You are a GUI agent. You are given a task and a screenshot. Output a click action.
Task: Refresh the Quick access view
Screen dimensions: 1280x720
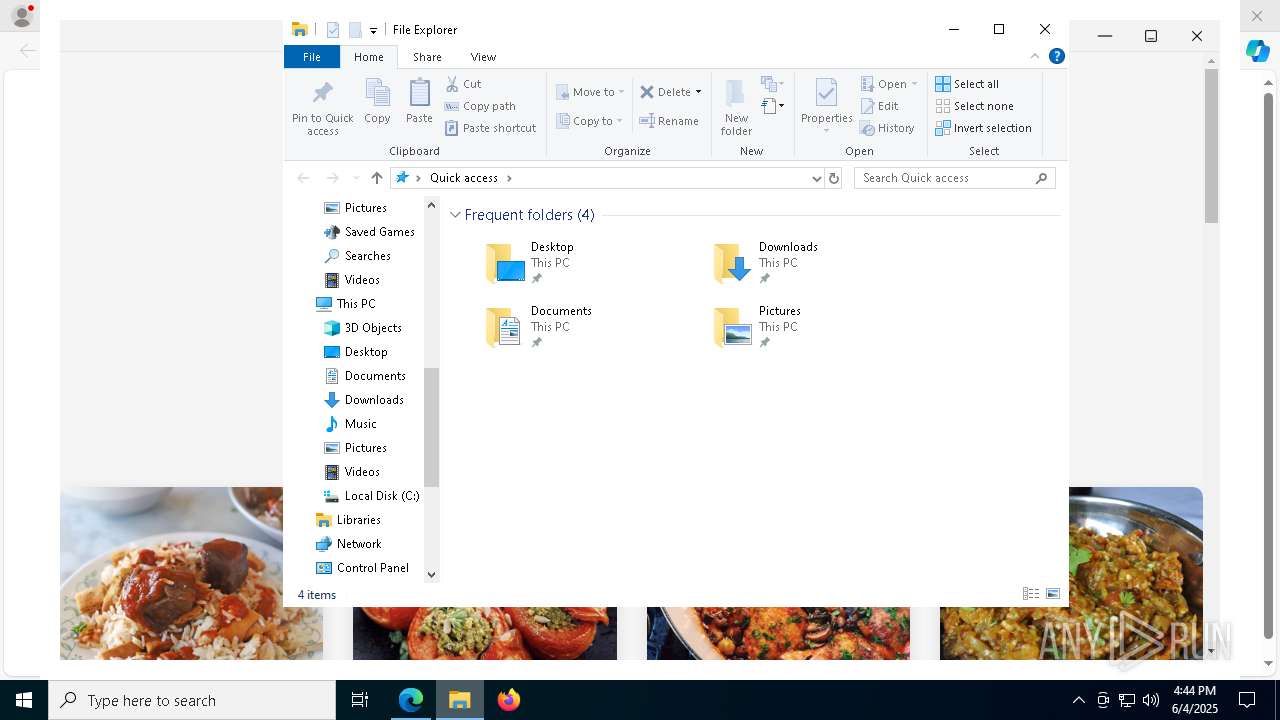pyautogui.click(x=834, y=178)
